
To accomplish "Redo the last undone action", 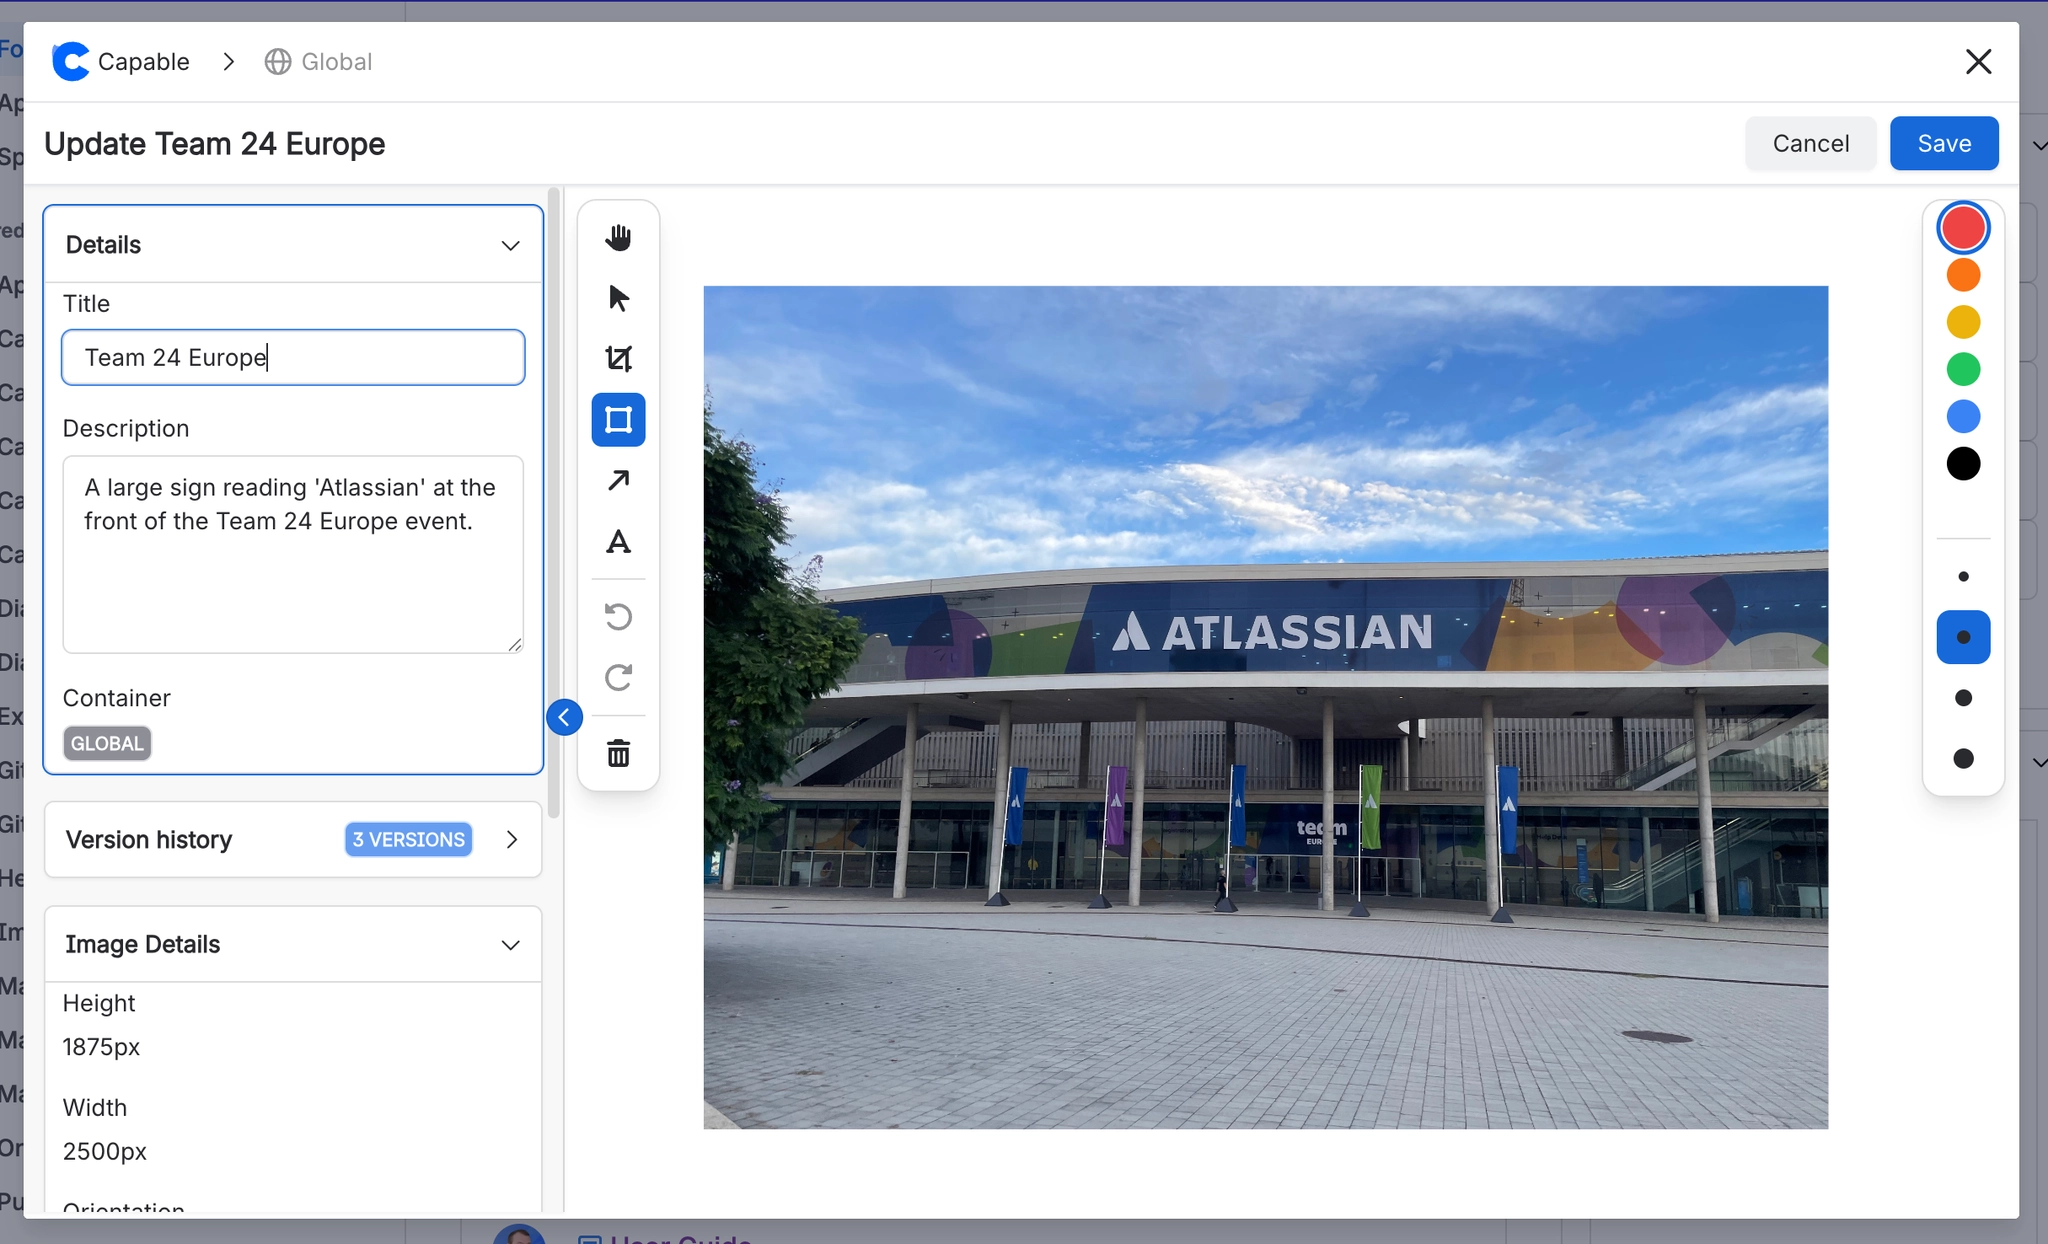I will (617, 678).
